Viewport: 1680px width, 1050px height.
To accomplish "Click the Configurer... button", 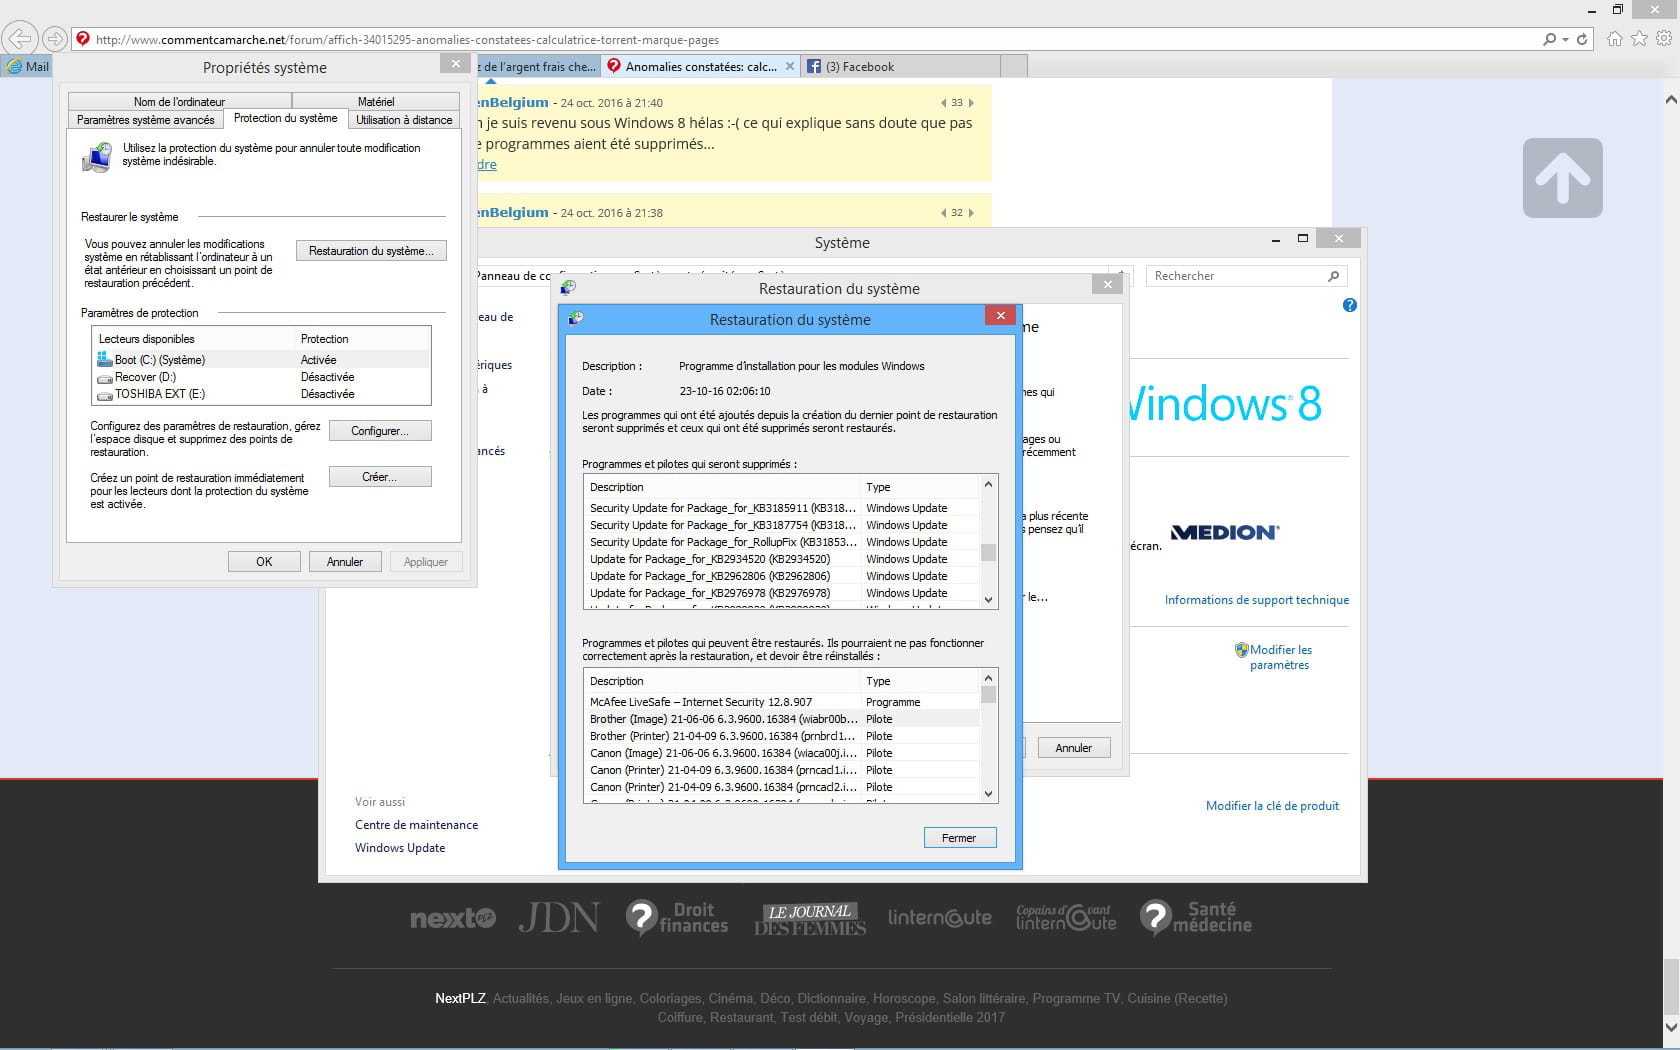I will click(x=380, y=431).
